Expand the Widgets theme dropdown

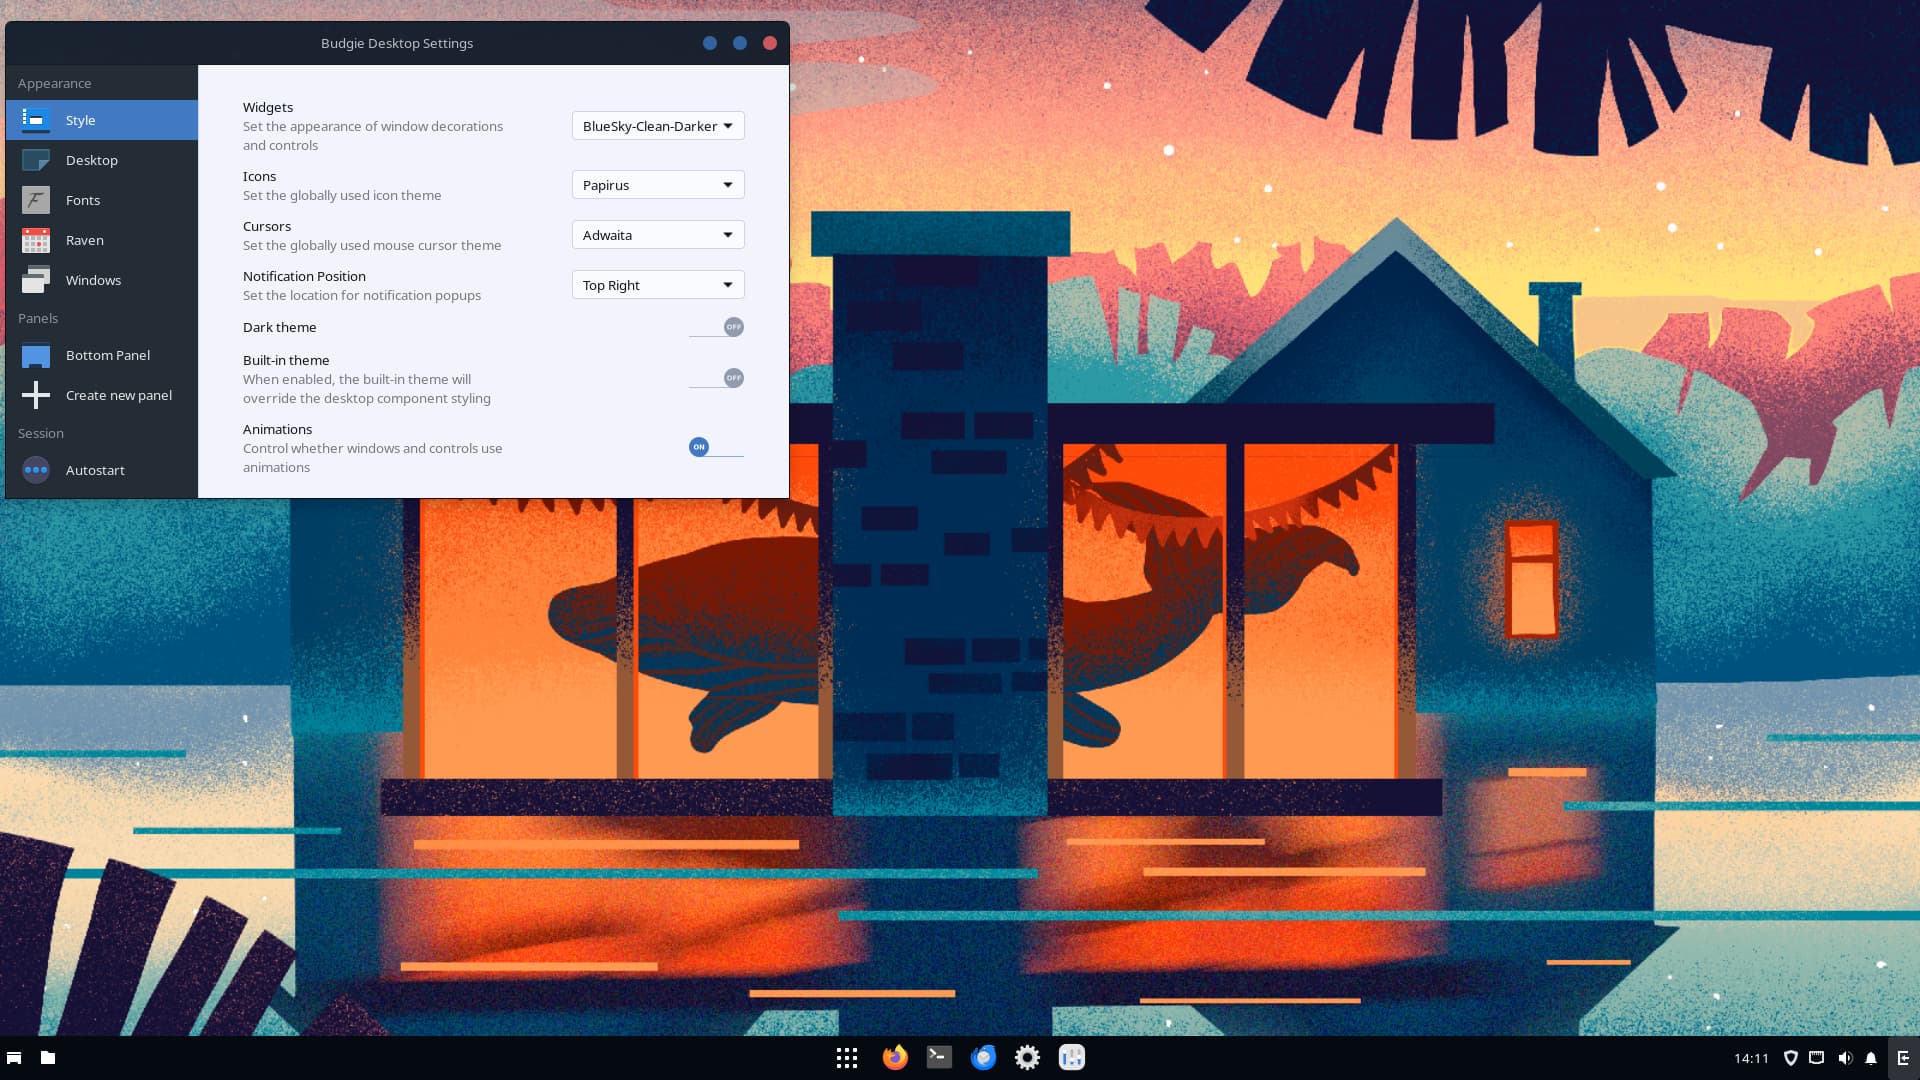tap(657, 126)
